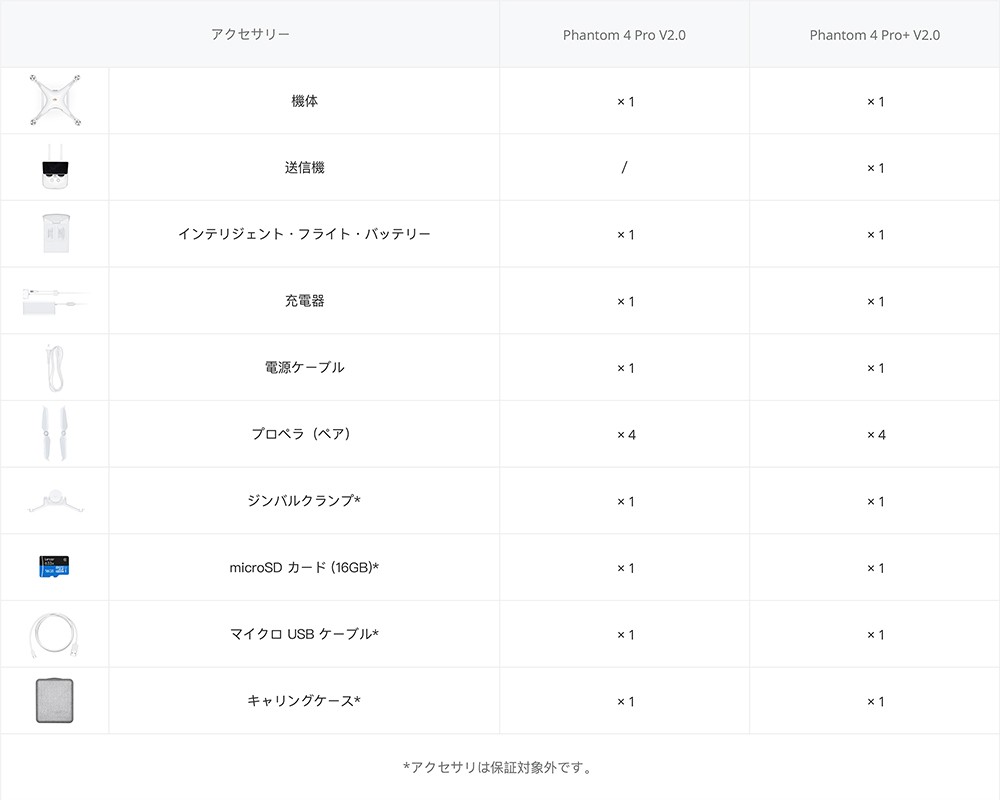Click the 充電器 row label
This screenshot has height=800, width=1000.
[304, 300]
